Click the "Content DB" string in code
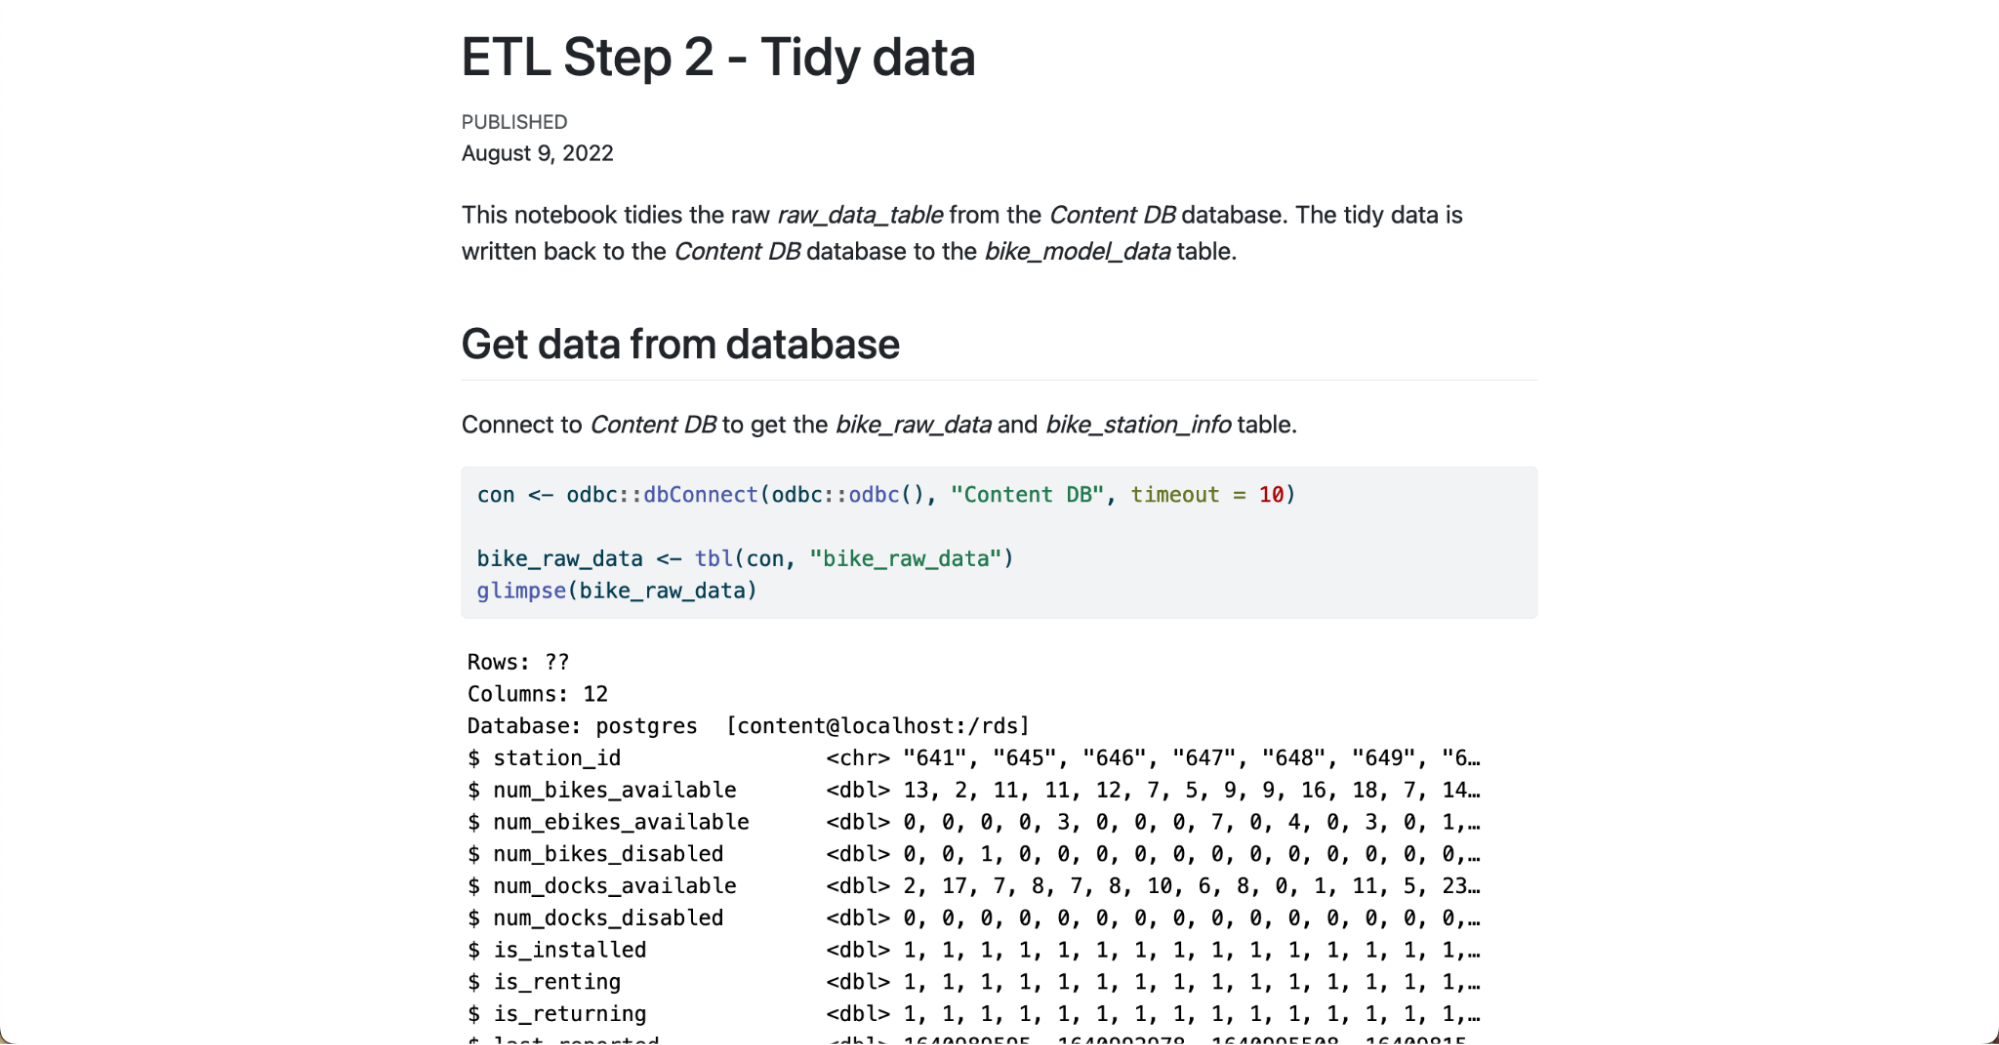Image resolution: width=1999 pixels, height=1045 pixels. pyautogui.click(x=1027, y=495)
